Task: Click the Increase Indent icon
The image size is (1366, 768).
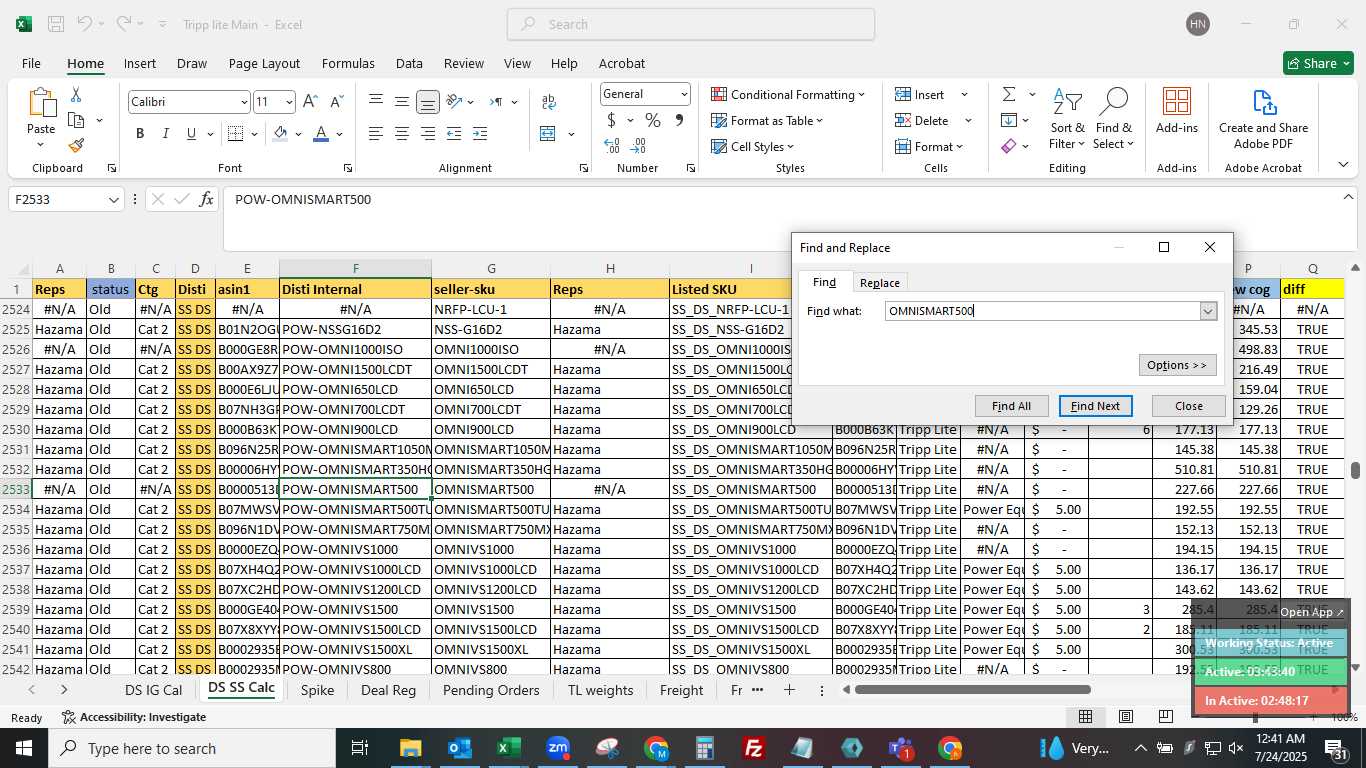Action: point(480,134)
